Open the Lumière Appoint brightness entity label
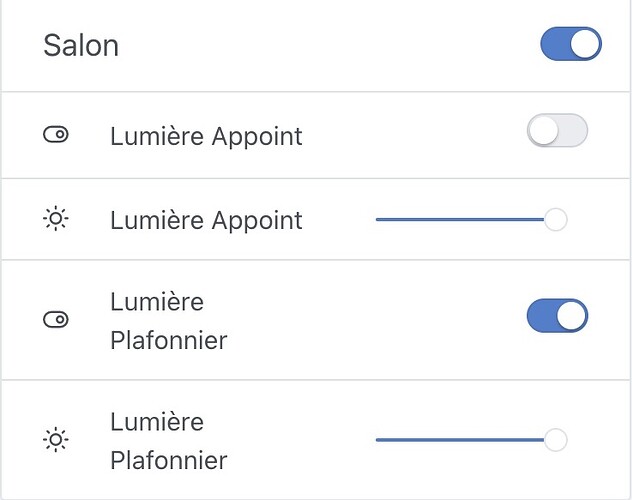The image size is (632, 500). coord(206,220)
